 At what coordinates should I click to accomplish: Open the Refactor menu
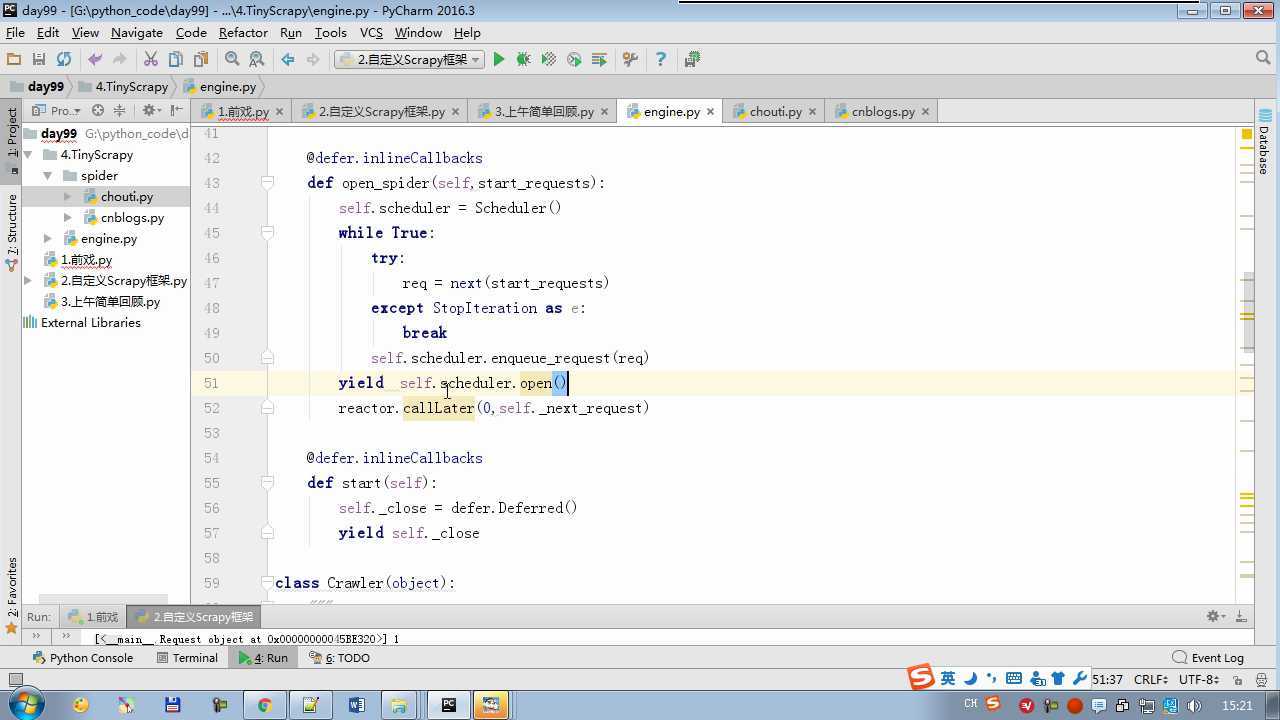[243, 33]
